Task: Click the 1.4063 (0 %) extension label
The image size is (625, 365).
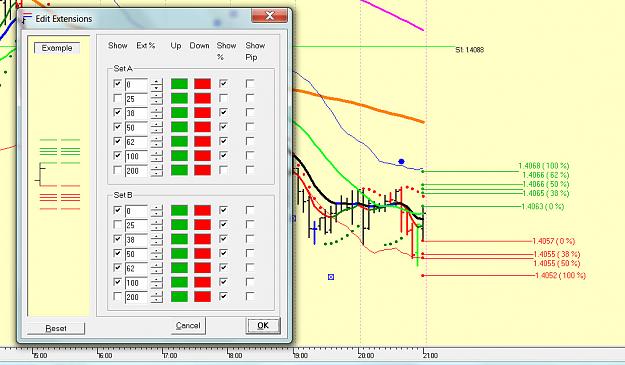Action: pos(542,206)
